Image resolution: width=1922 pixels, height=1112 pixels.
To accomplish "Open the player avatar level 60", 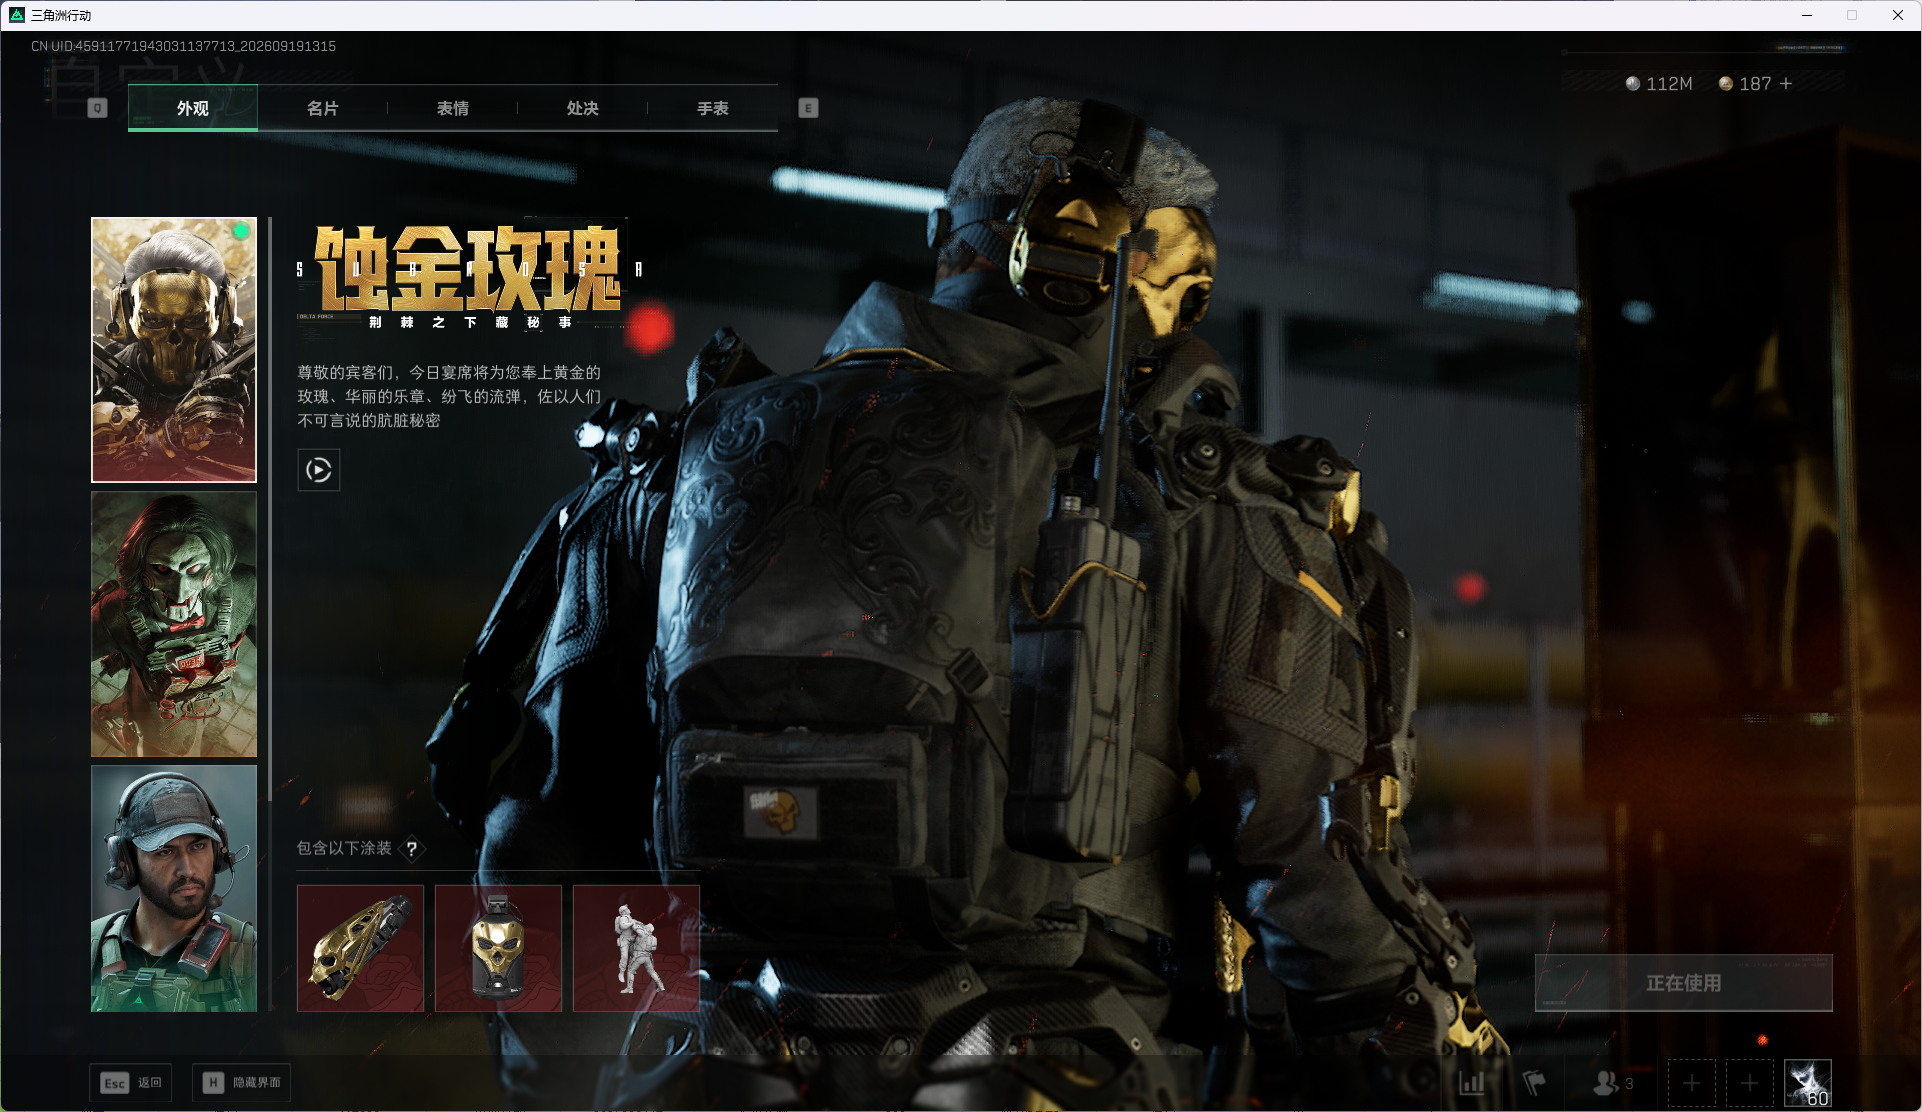I will tap(1808, 1083).
